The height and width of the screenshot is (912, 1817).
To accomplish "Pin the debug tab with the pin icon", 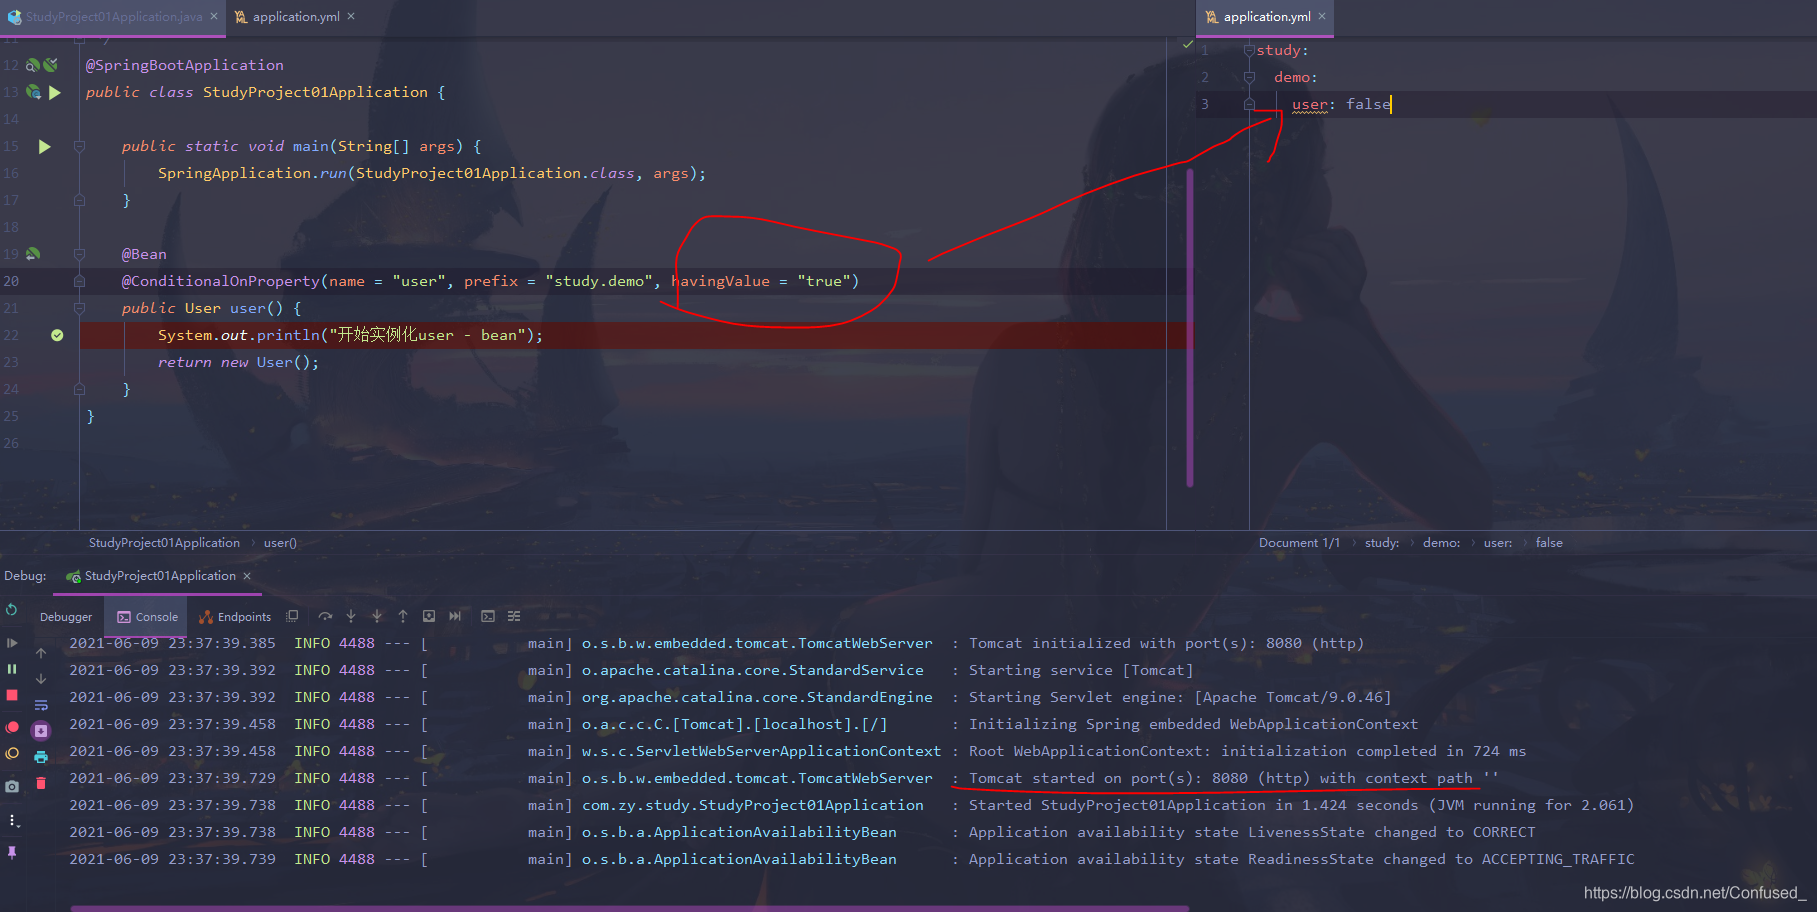I will (x=12, y=852).
